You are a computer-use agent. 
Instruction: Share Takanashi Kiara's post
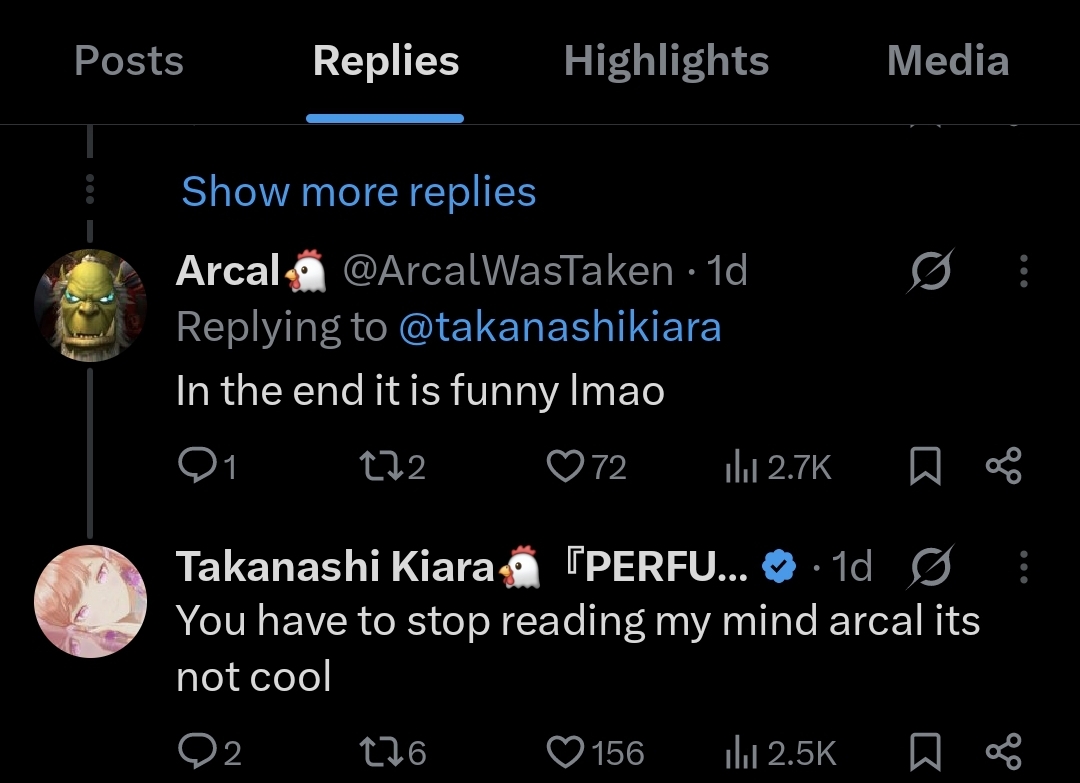(x=1003, y=751)
